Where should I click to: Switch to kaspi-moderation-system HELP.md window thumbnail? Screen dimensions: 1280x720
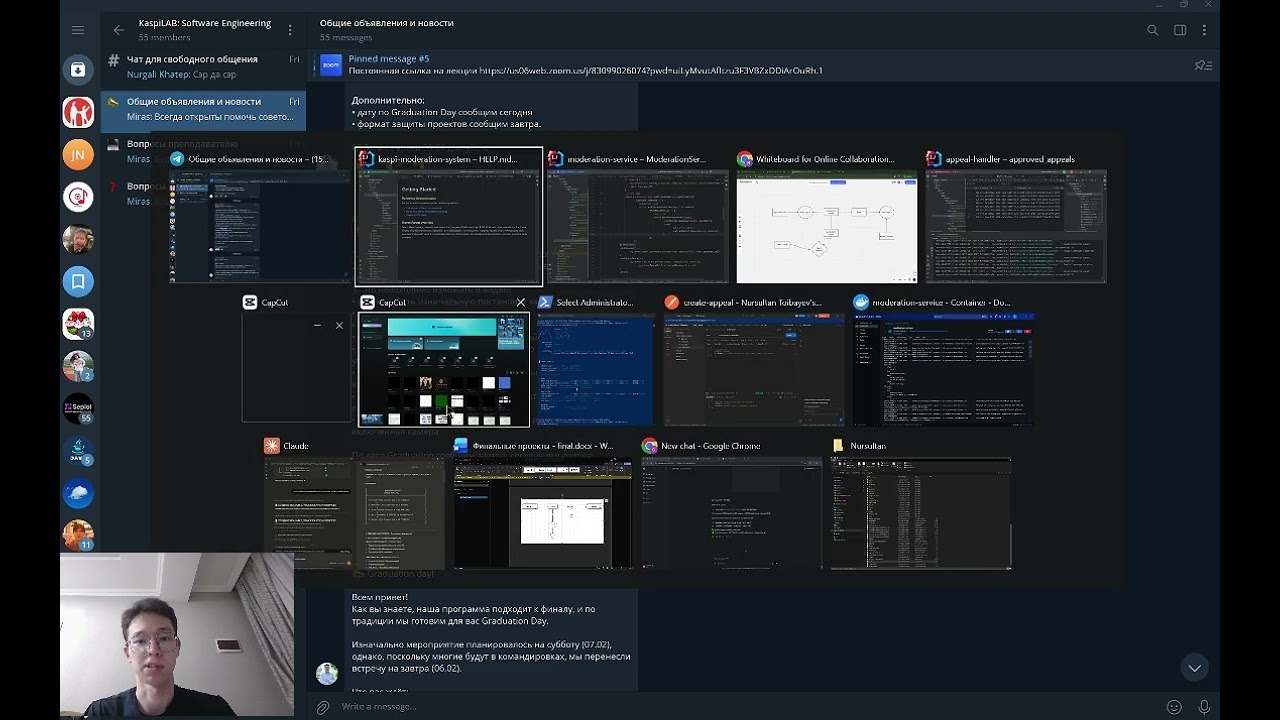449,217
